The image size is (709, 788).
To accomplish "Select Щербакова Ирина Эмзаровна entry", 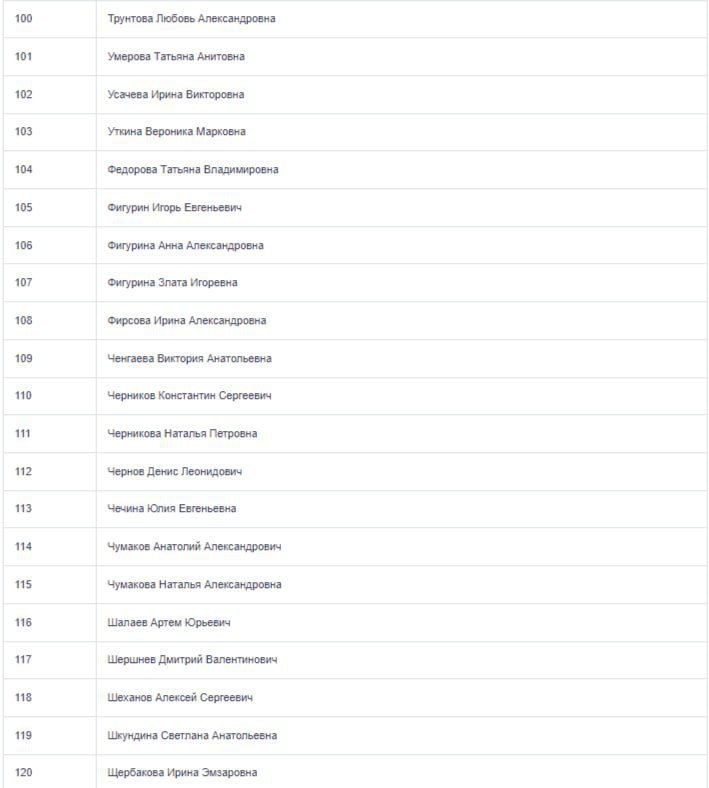I will 182,773.
